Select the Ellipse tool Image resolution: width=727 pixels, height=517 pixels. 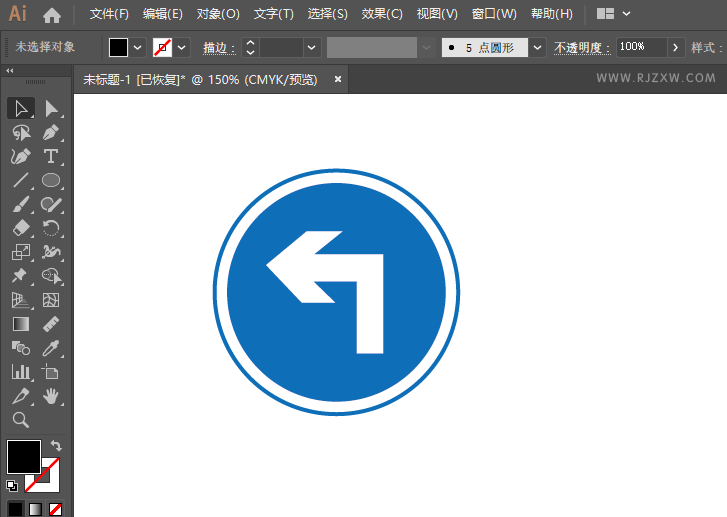coord(51,180)
